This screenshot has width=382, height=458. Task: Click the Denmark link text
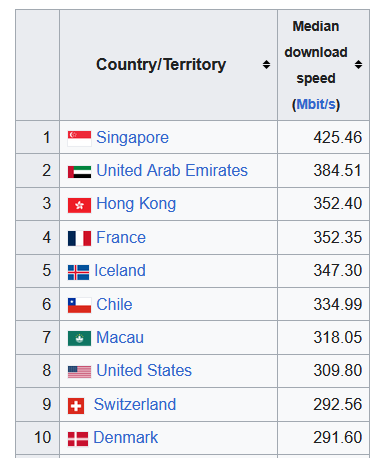[x=125, y=437]
